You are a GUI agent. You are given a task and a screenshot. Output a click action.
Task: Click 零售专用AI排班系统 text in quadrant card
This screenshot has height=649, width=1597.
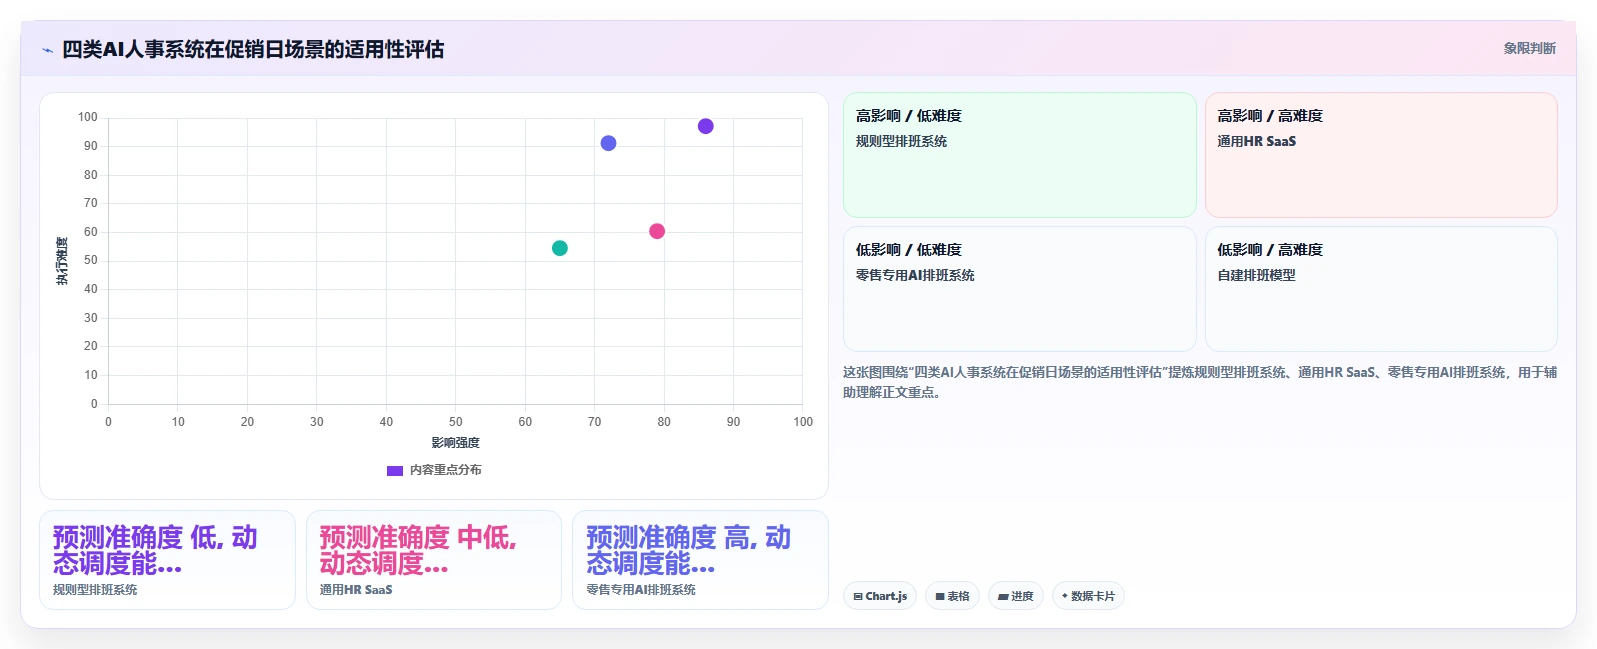pyautogui.click(x=915, y=276)
